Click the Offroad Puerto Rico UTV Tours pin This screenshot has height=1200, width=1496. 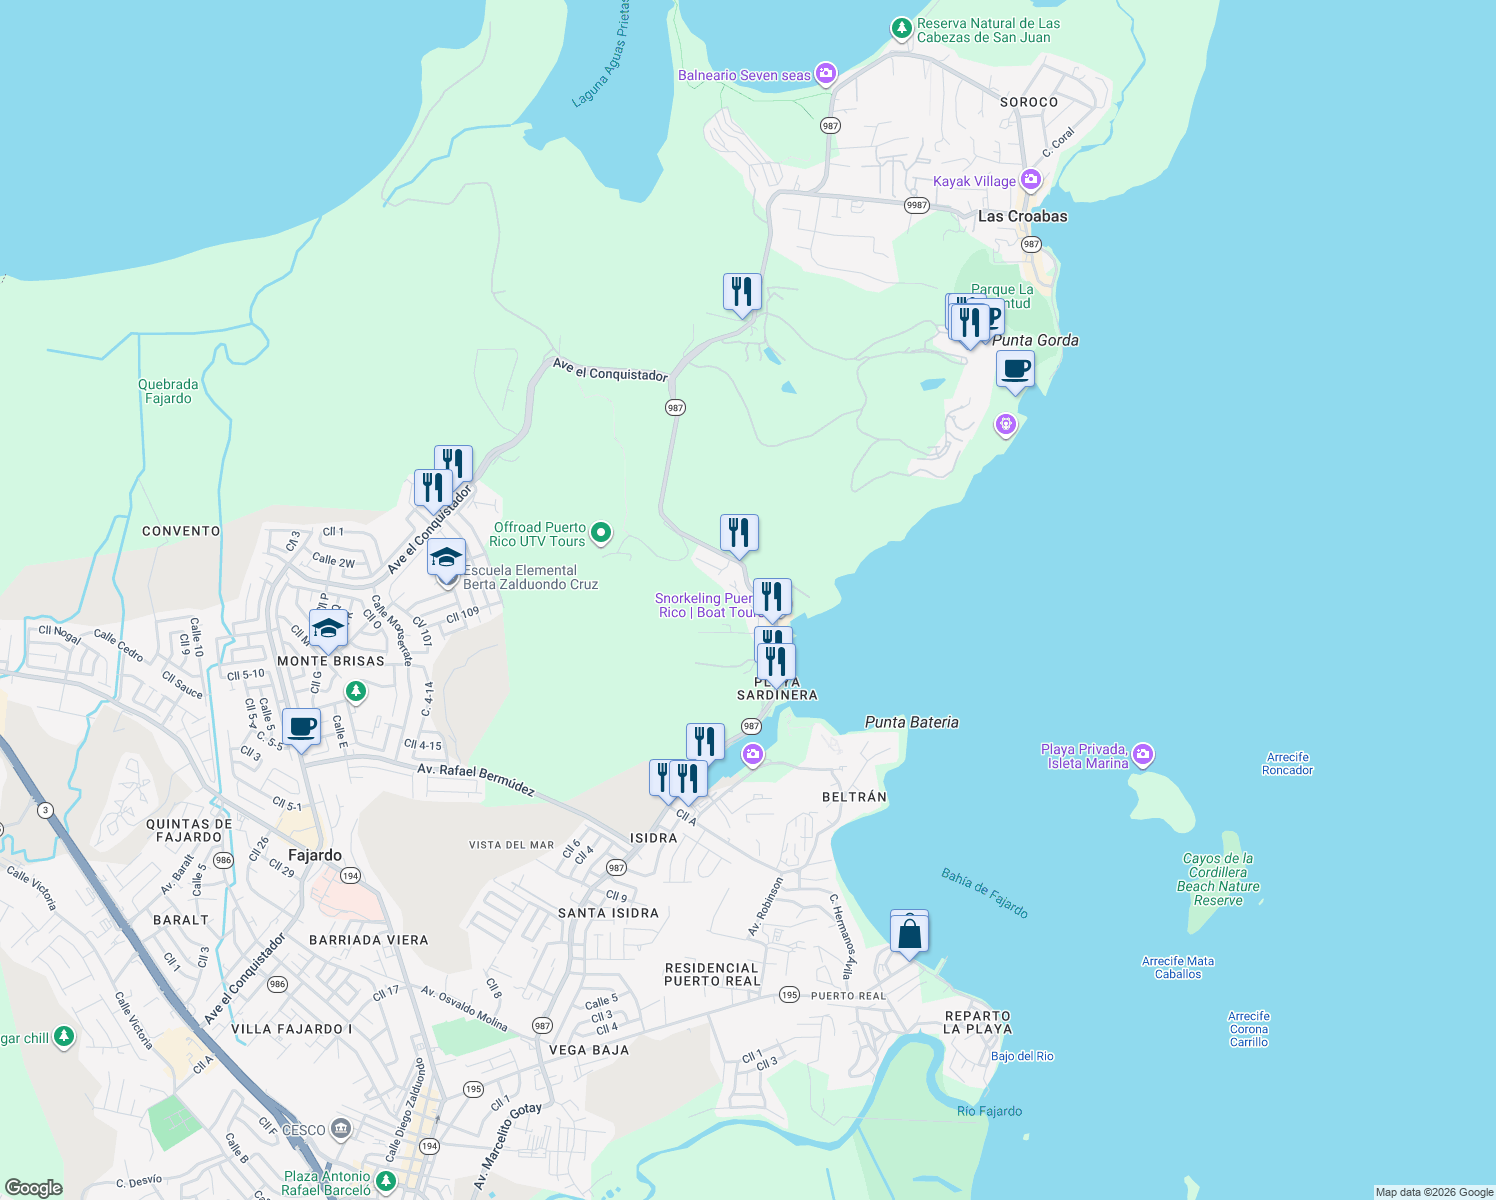click(599, 533)
